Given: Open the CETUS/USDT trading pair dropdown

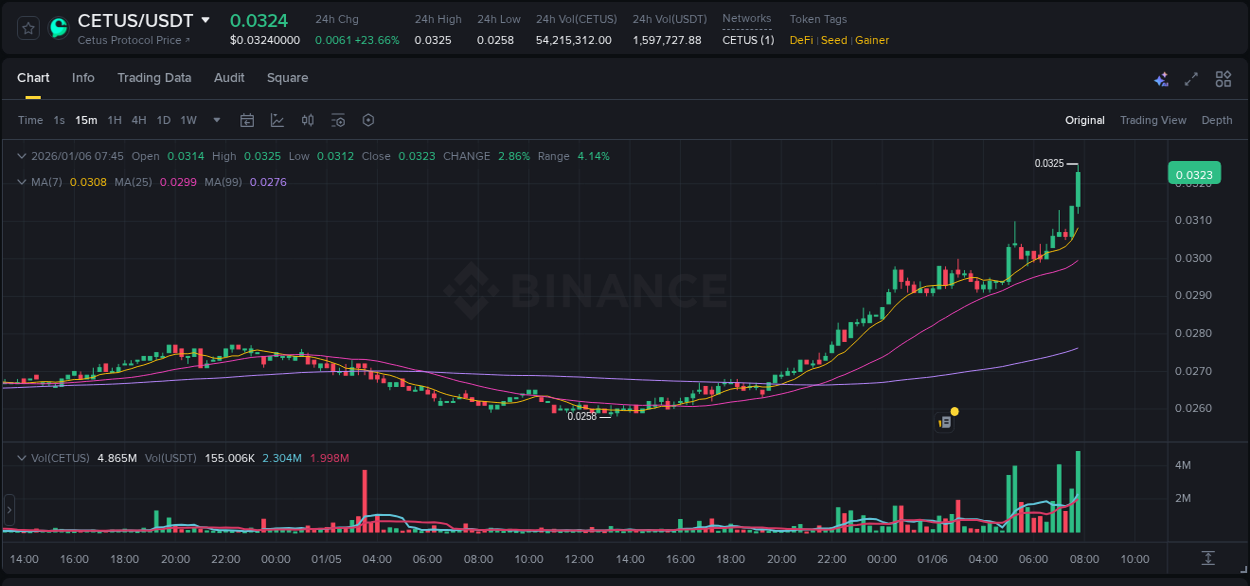Looking at the screenshot, I should tap(207, 20).
